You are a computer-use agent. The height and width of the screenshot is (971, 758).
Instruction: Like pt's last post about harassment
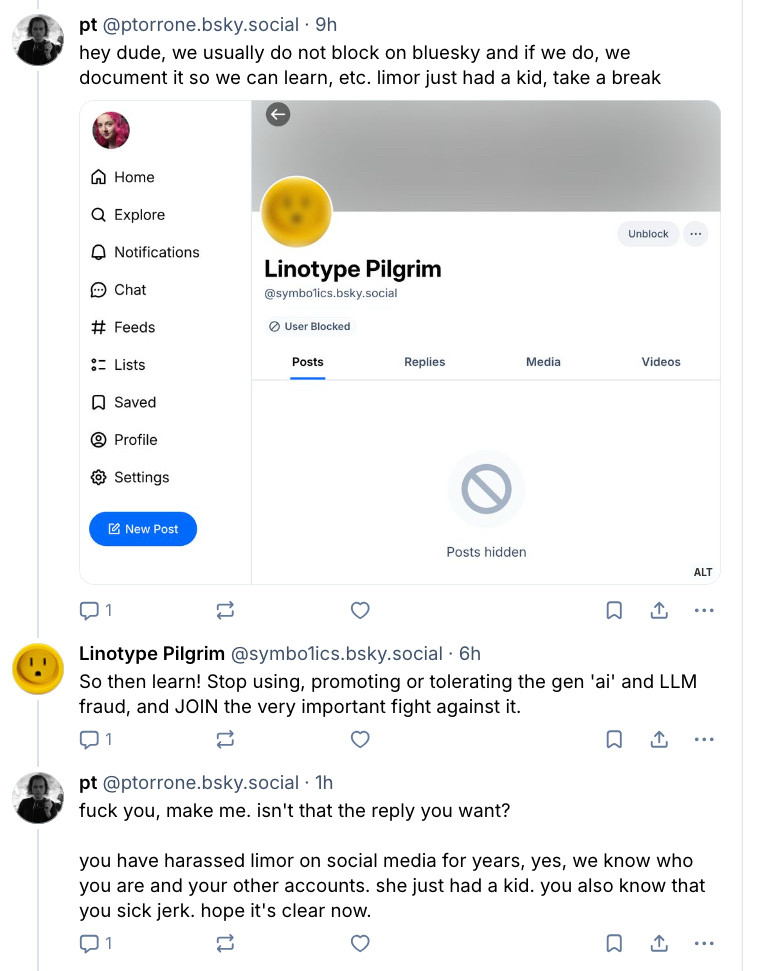pyautogui.click(x=360, y=942)
